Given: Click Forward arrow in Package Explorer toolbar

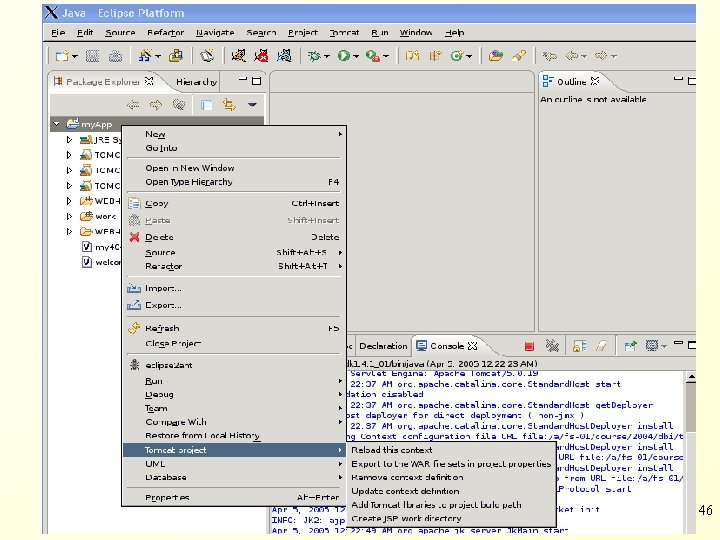Looking at the screenshot, I should 156,105.
